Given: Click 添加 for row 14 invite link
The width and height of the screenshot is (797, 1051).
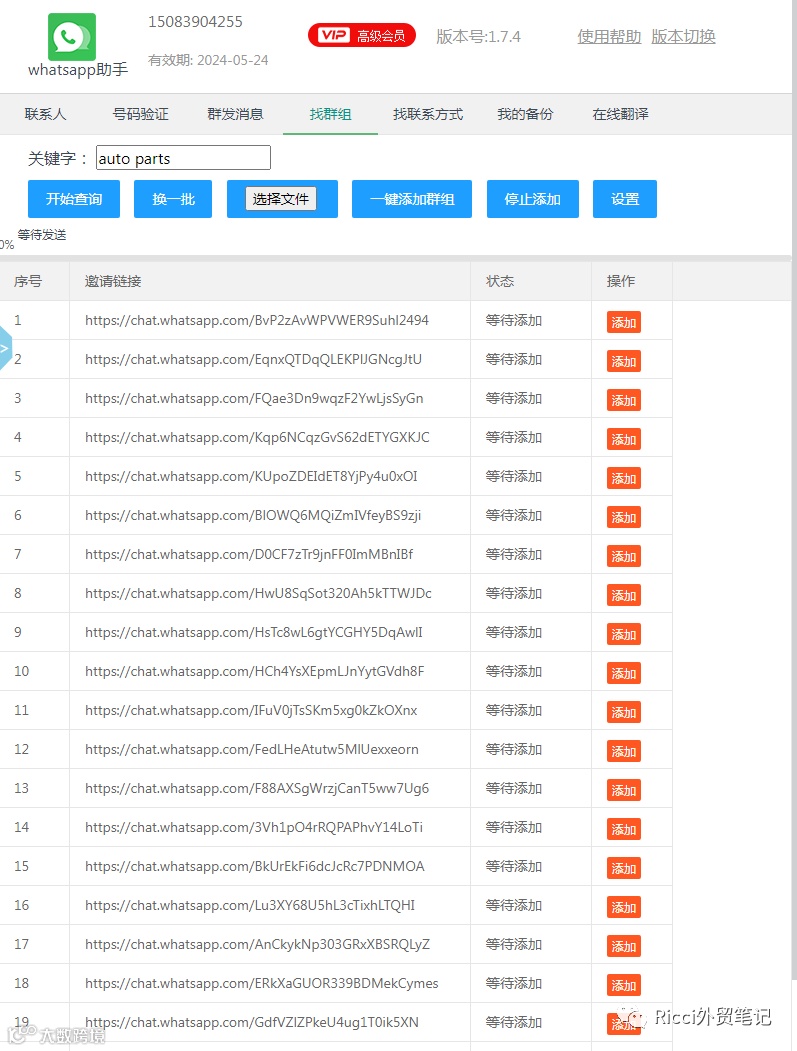Looking at the screenshot, I should (x=624, y=828).
